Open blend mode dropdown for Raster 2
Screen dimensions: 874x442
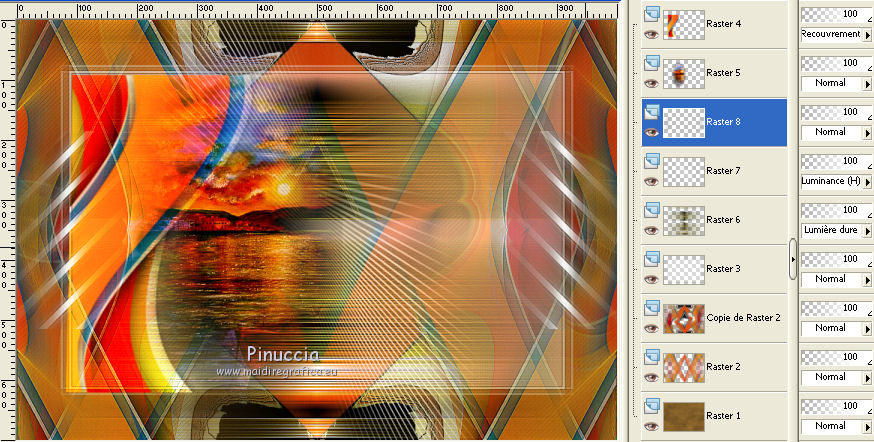[867, 378]
